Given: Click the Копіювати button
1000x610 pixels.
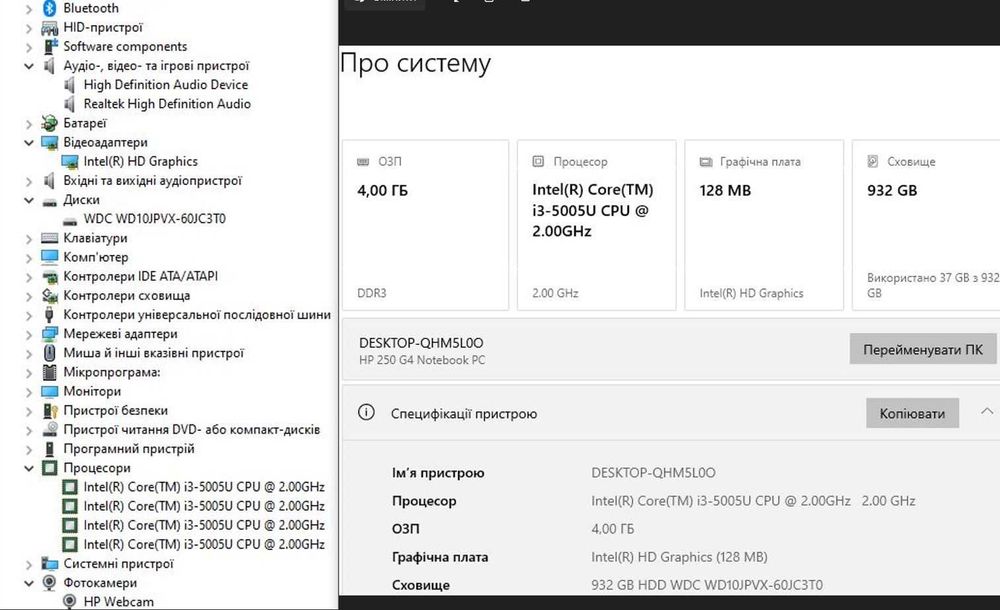Looking at the screenshot, I should coord(912,413).
